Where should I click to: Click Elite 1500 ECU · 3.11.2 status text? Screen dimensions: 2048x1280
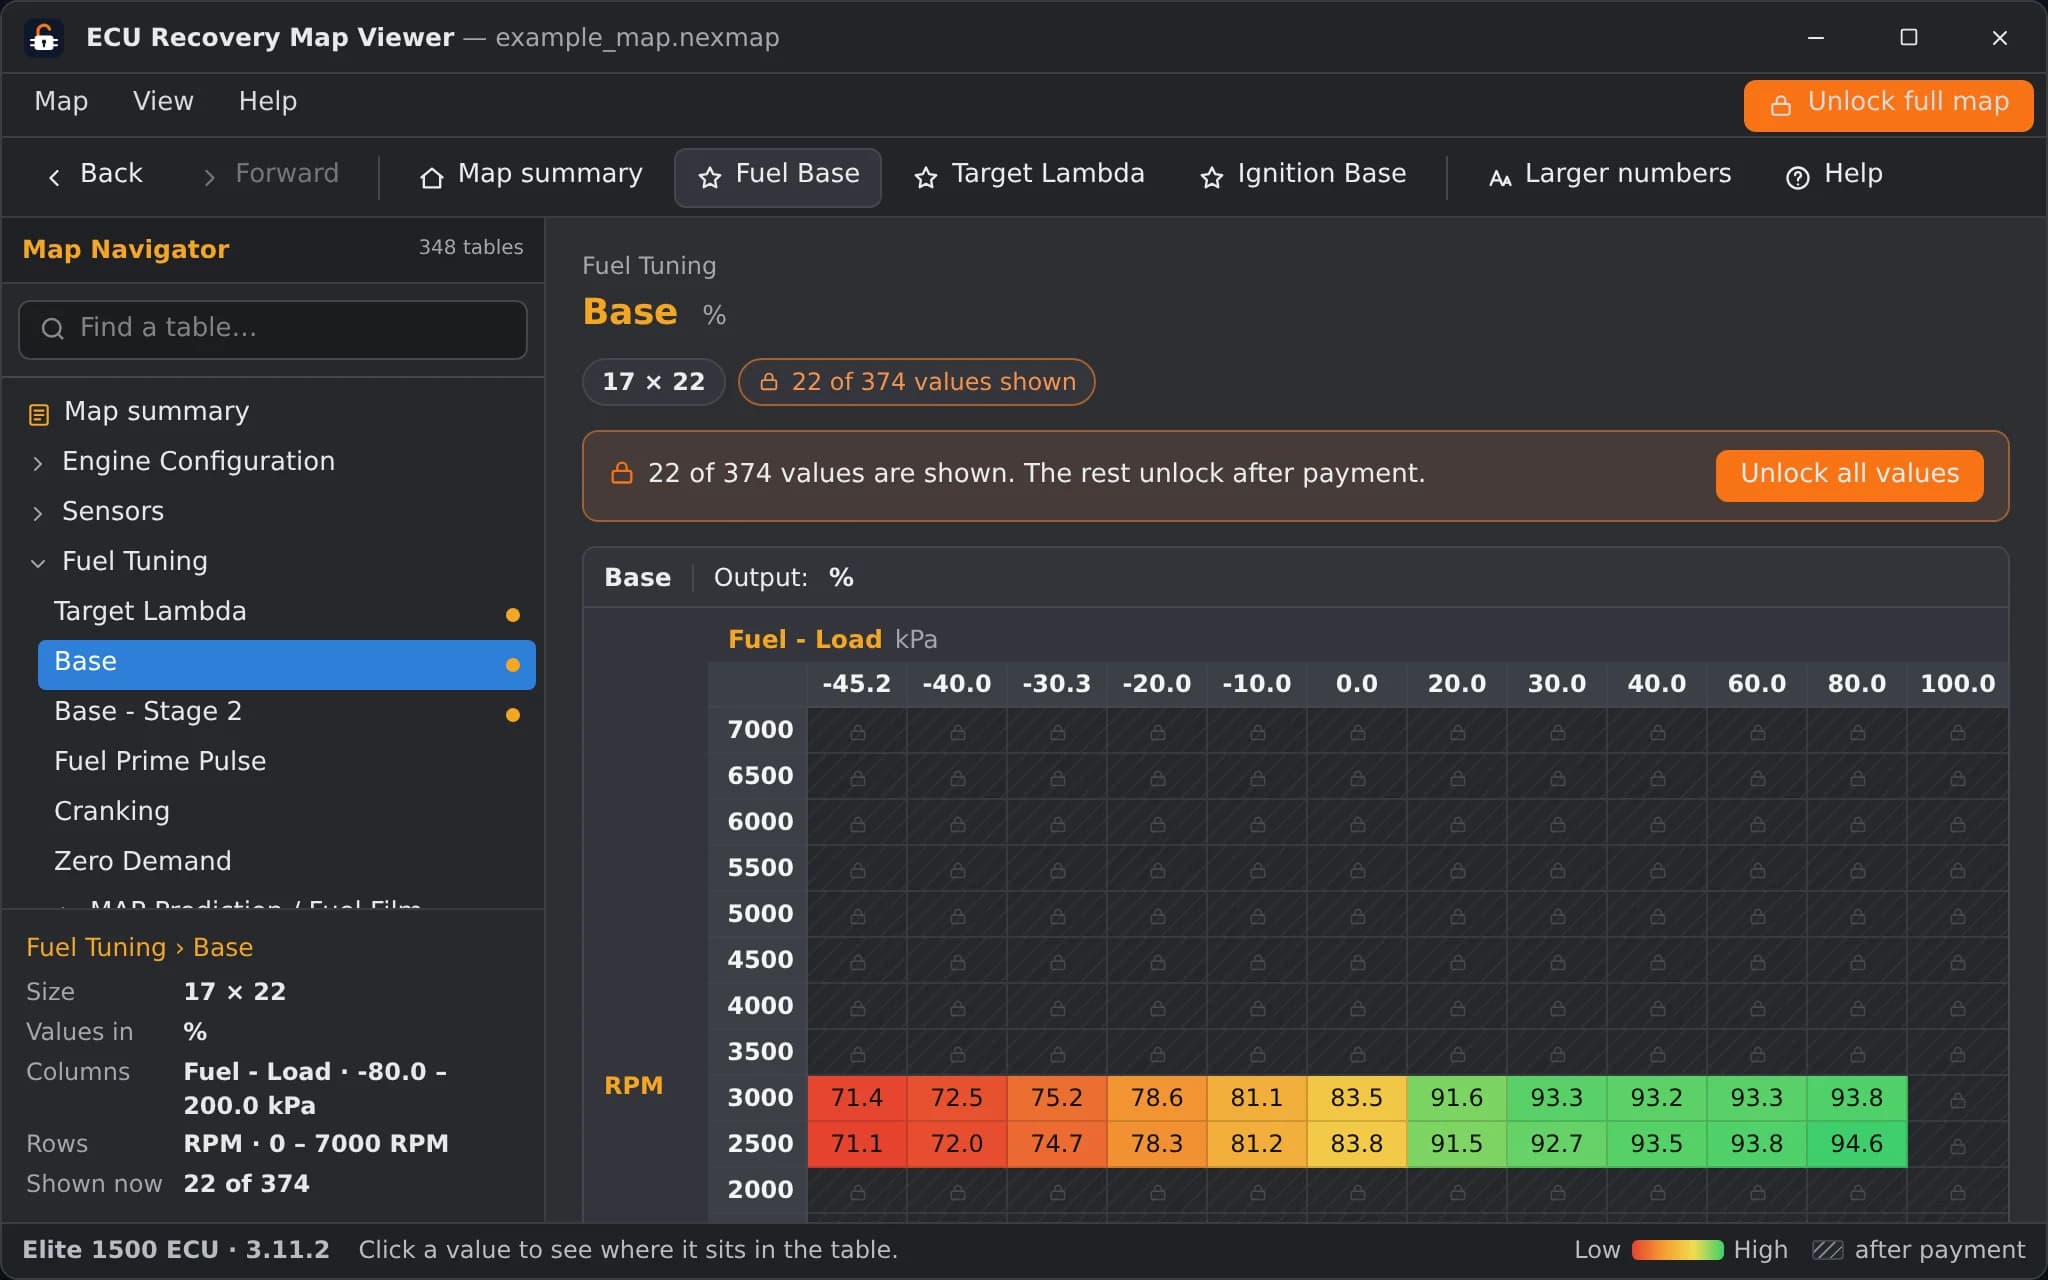(x=176, y=1250)
